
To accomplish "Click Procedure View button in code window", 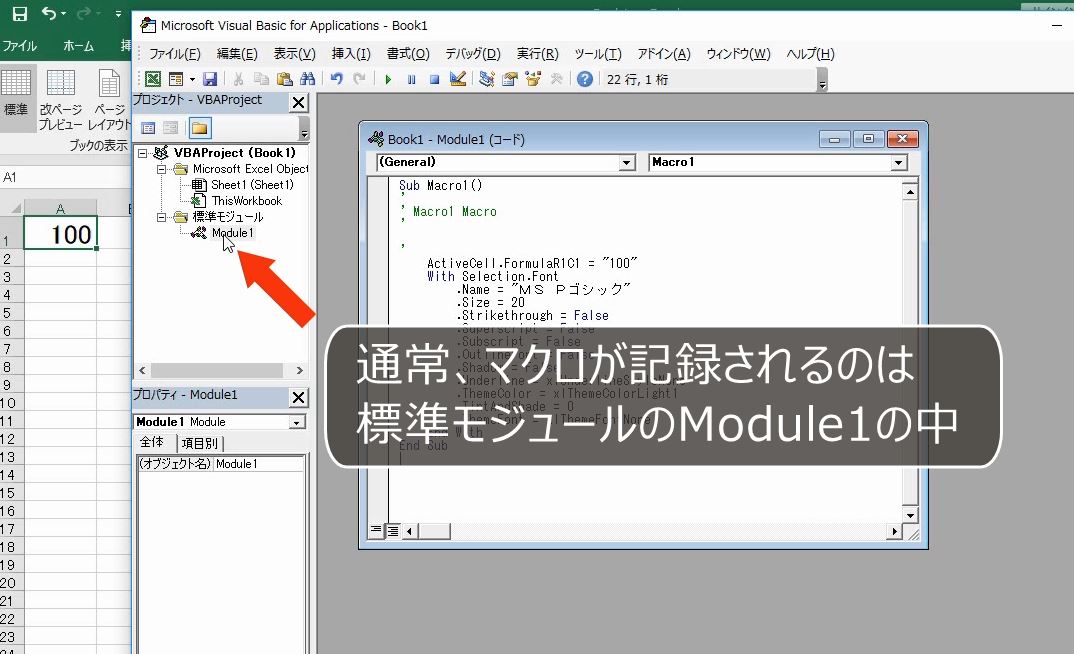I will (x=376, y=531).
